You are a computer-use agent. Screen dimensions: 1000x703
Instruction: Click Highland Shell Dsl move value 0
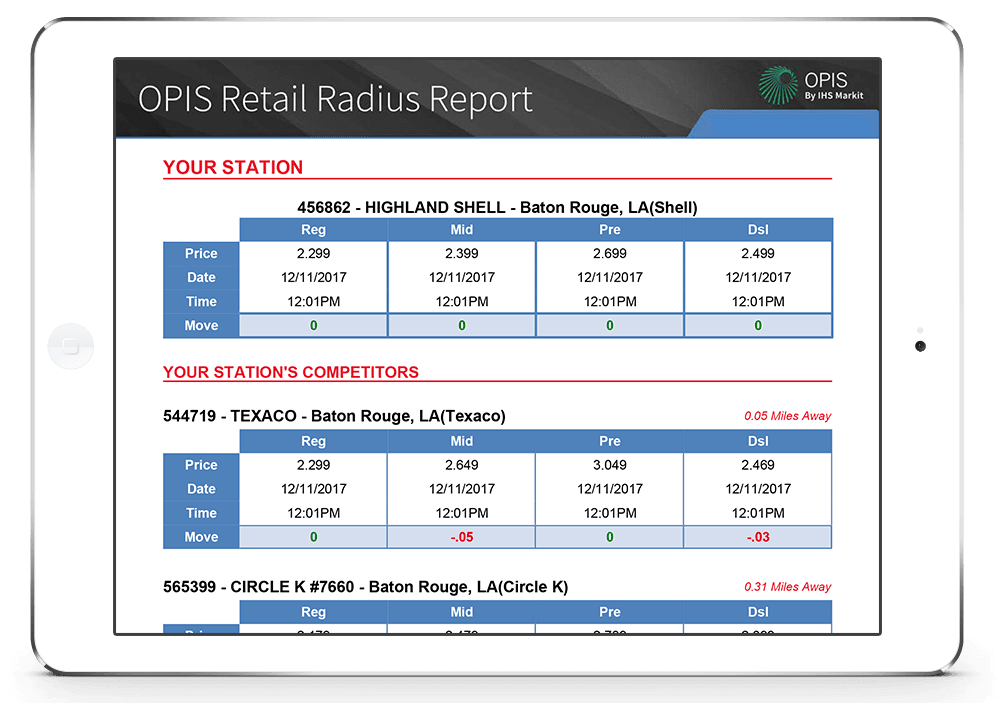tap(758, 325)
